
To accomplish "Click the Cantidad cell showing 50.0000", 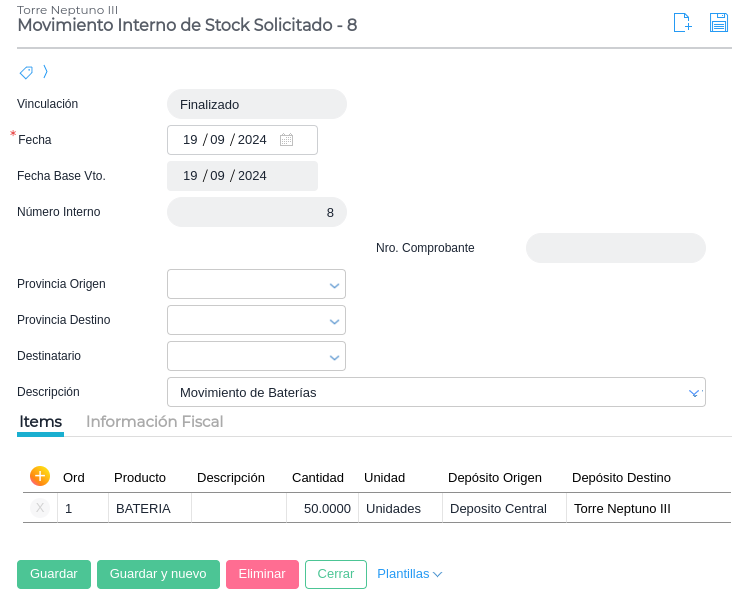I will [x=323, y=508].
